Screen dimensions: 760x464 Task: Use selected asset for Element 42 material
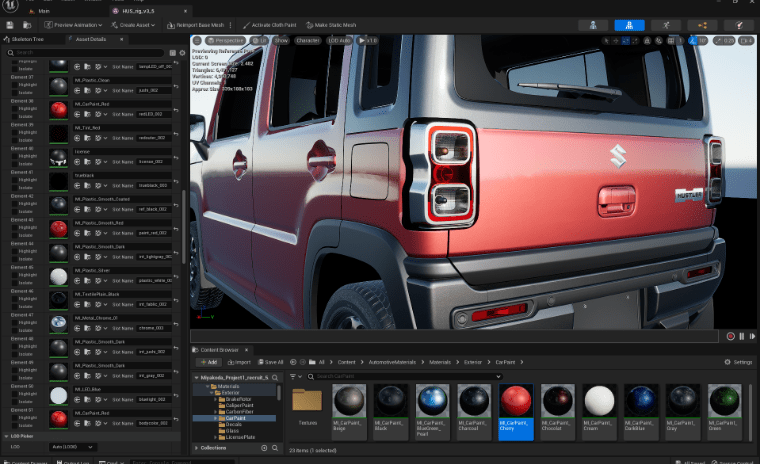pyautogui.click(x=77, y=209)
